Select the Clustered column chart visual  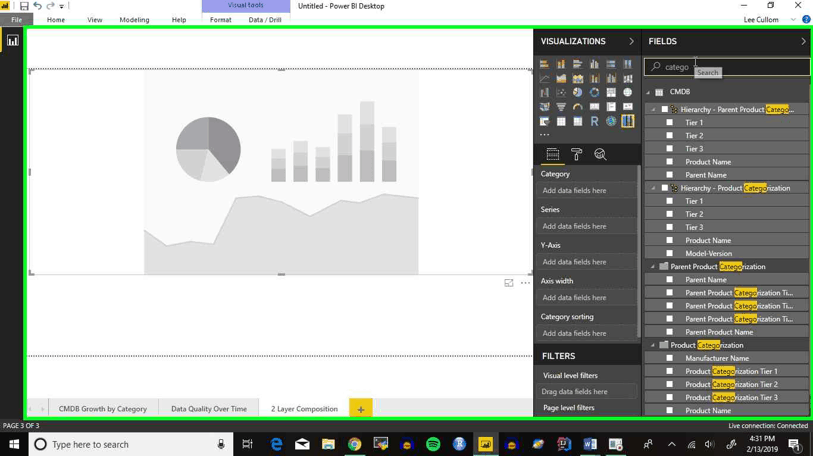tap(594, 64)
